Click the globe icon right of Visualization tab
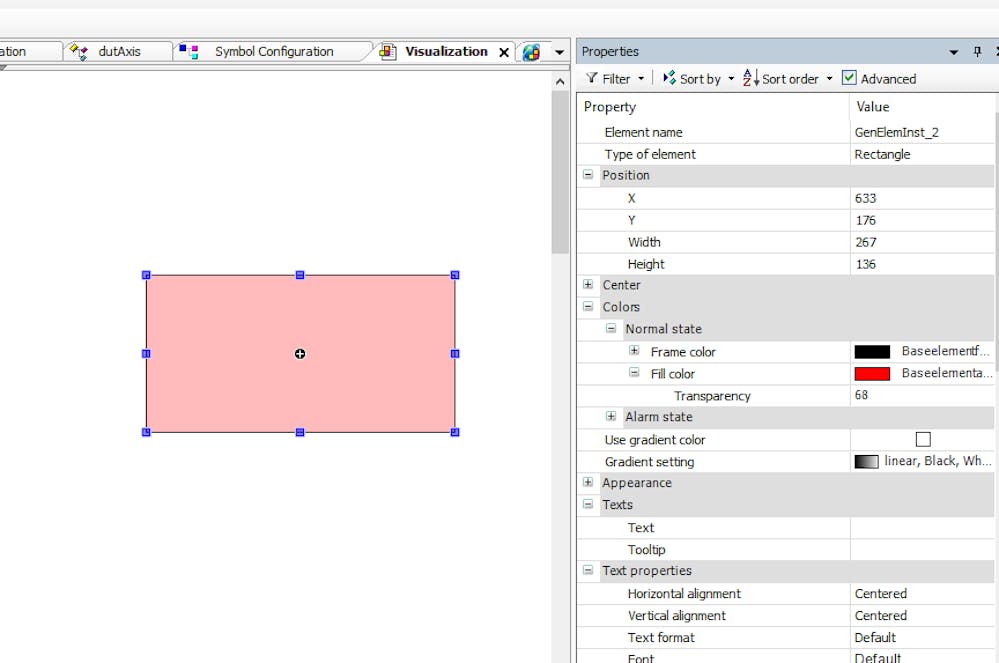The image size is (999, 663). tap(531, 51)
